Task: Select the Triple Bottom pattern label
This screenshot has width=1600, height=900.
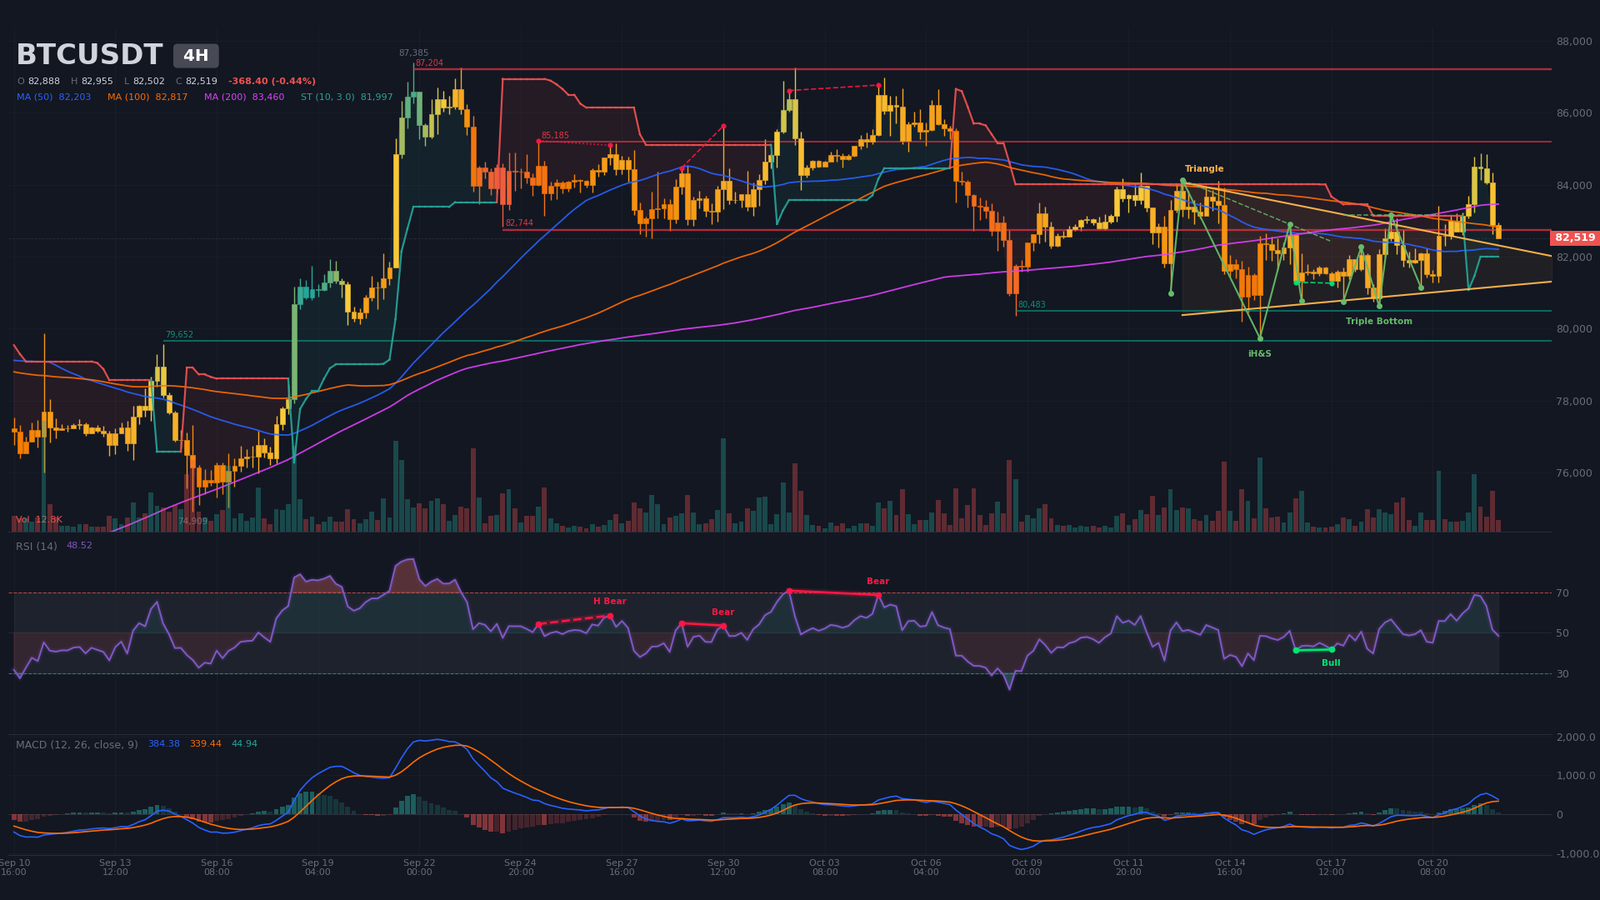Action: [x=1379, y=321]
